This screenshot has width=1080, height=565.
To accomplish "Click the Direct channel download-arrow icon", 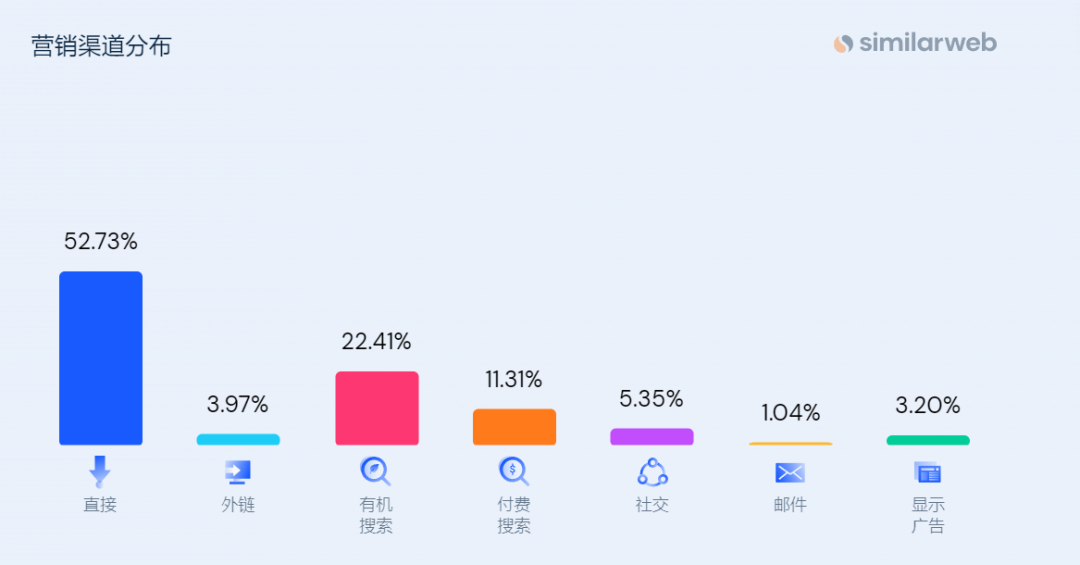I will pyautogui.click(x=100, y=471).
